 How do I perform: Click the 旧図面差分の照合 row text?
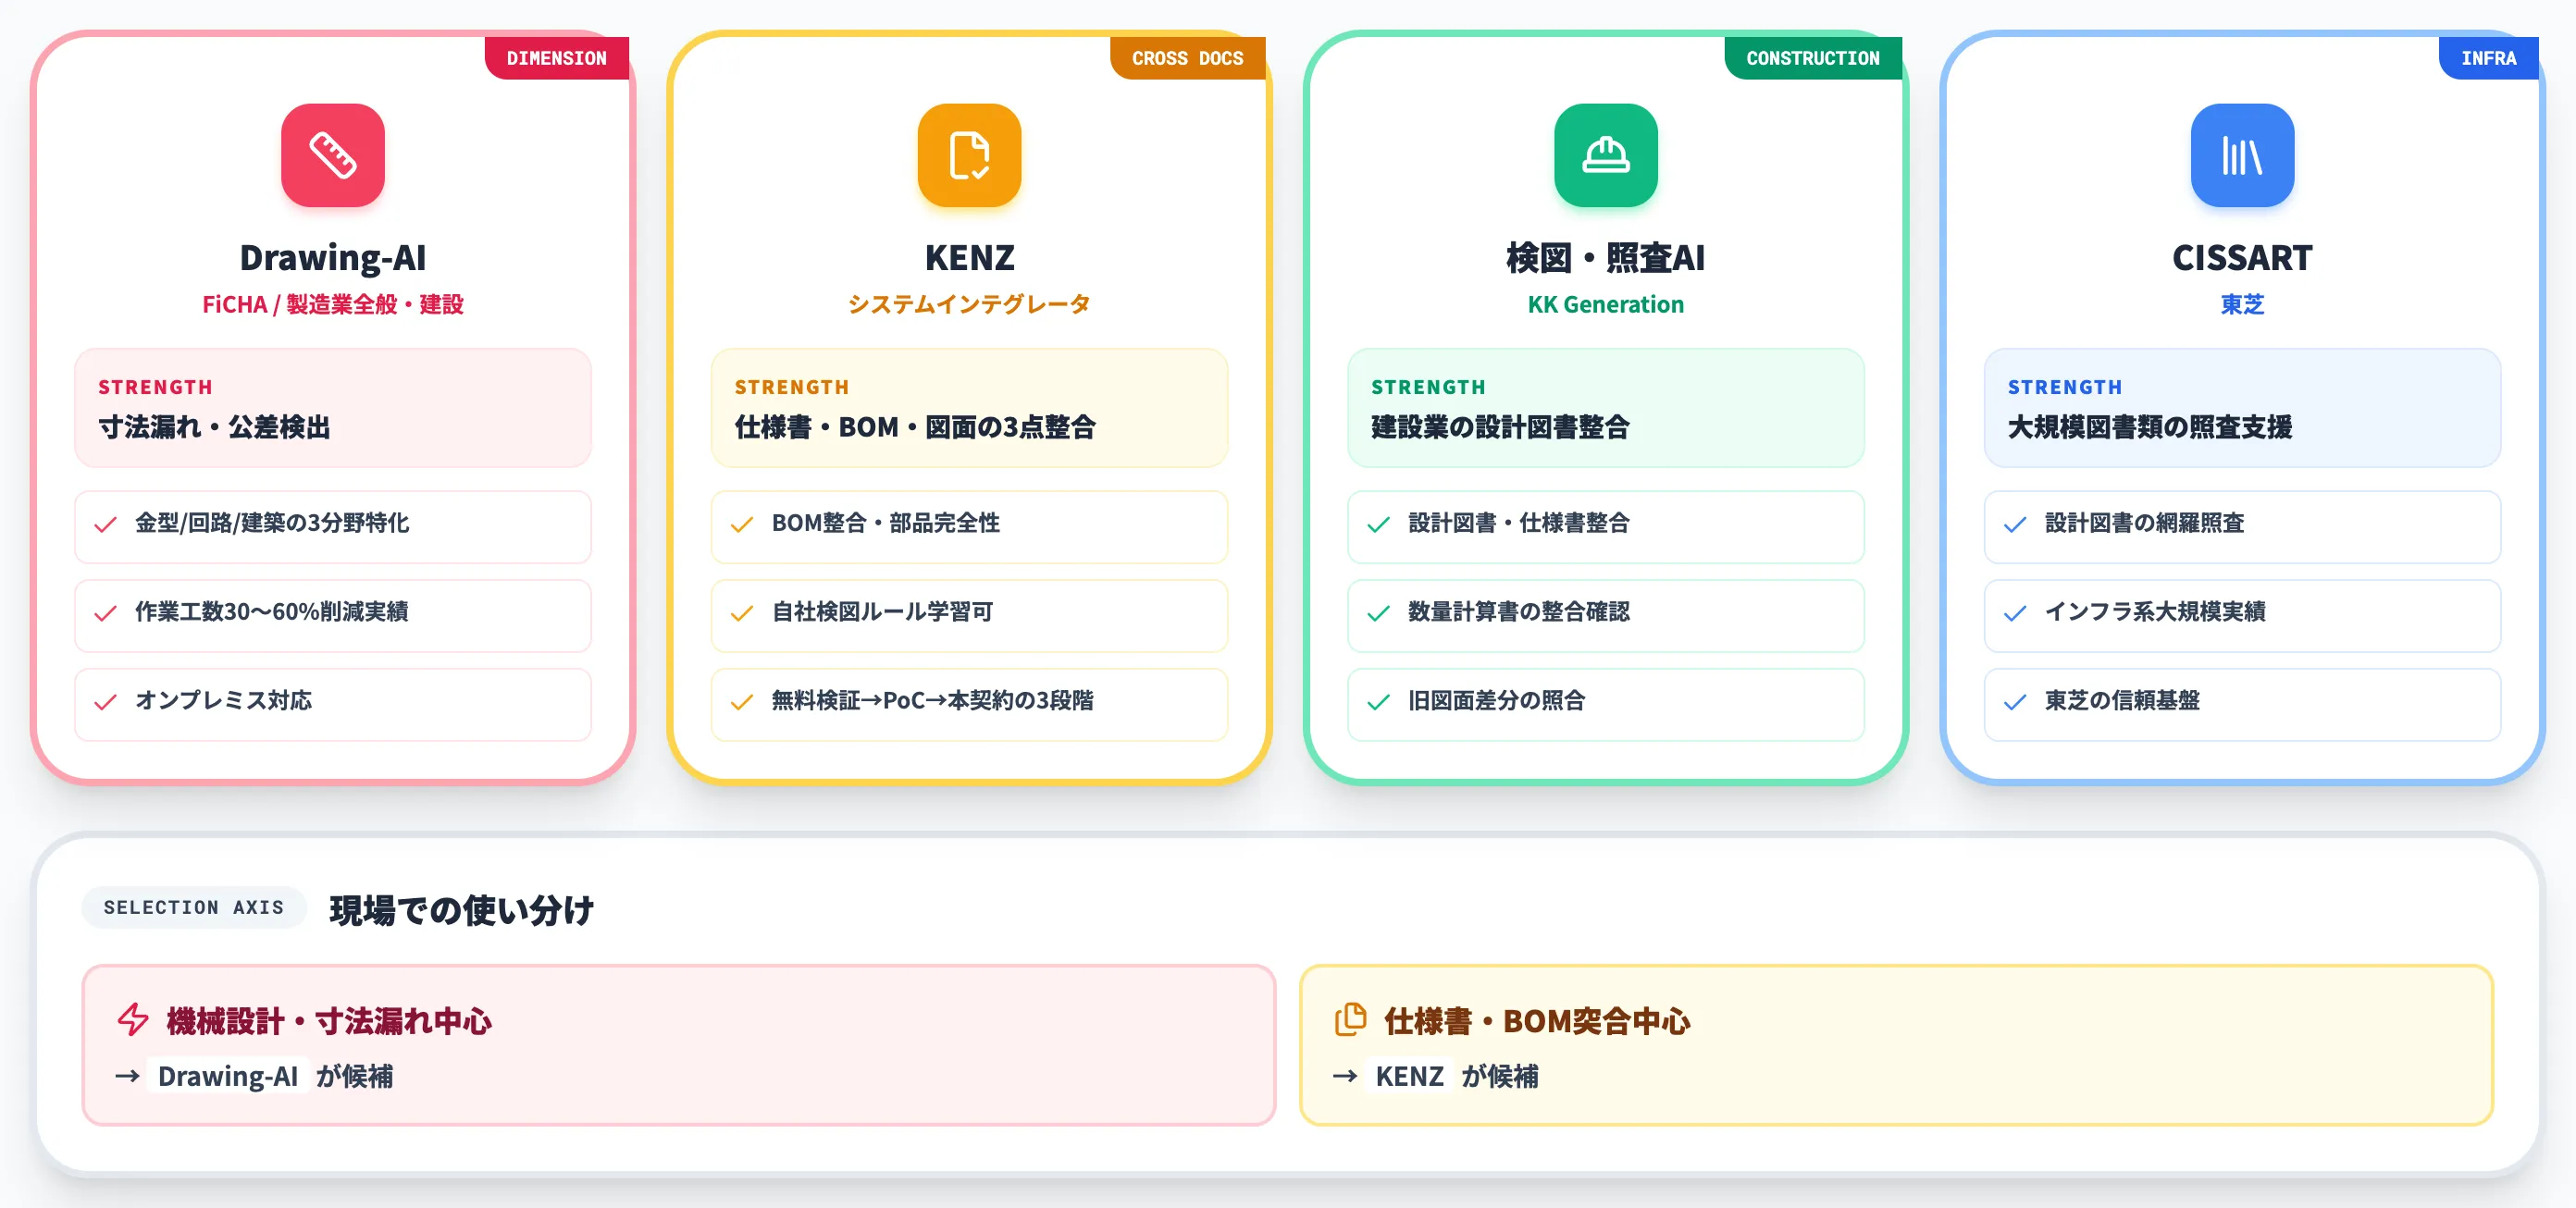point(1496,701)
